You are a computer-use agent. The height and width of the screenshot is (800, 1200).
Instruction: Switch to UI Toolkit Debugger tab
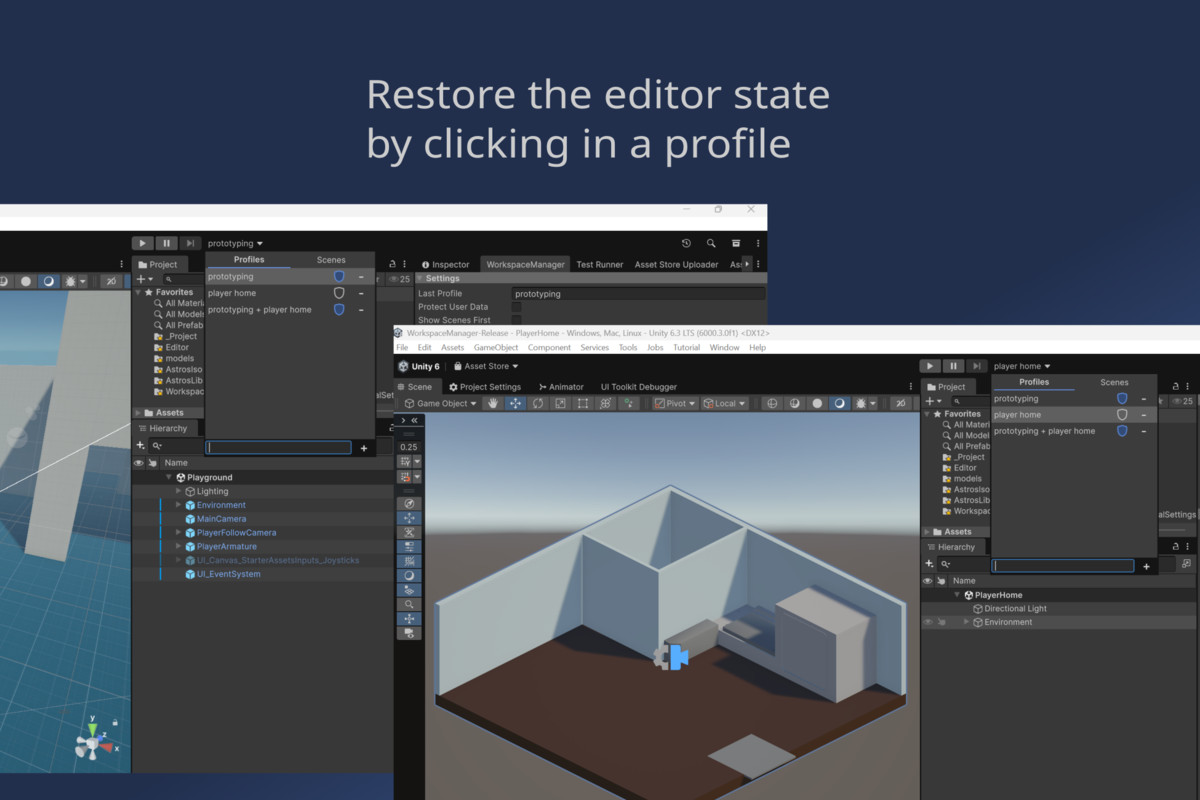click(x=638, y=387)
